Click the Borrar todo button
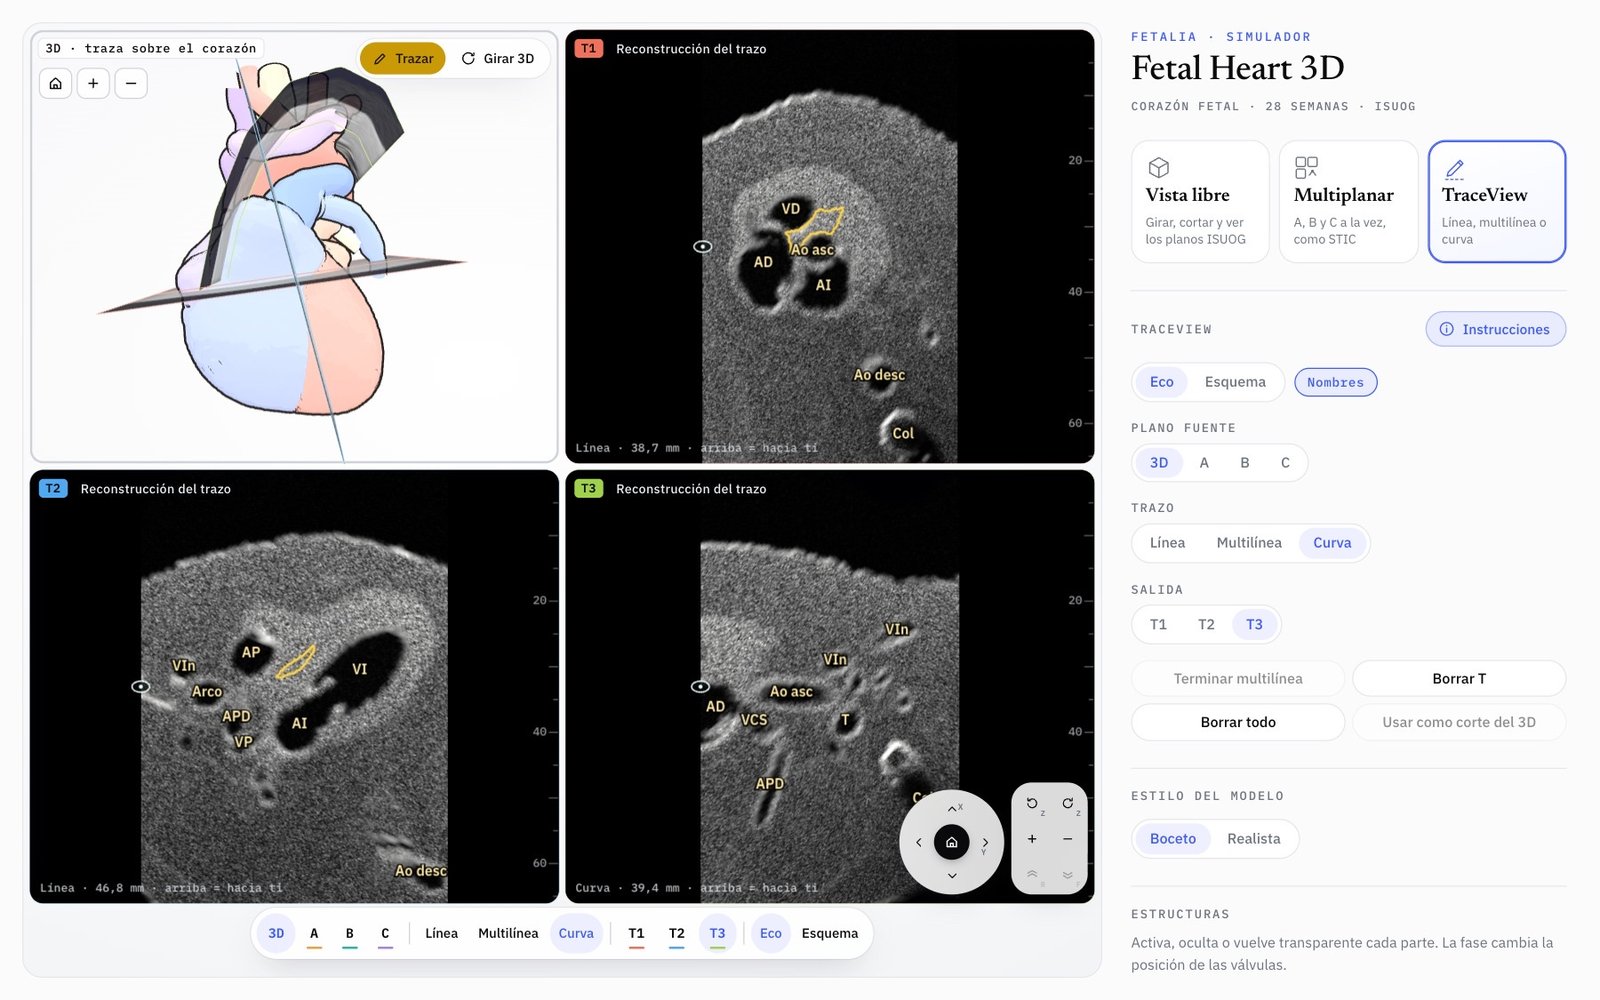 tap(1238, 722)
